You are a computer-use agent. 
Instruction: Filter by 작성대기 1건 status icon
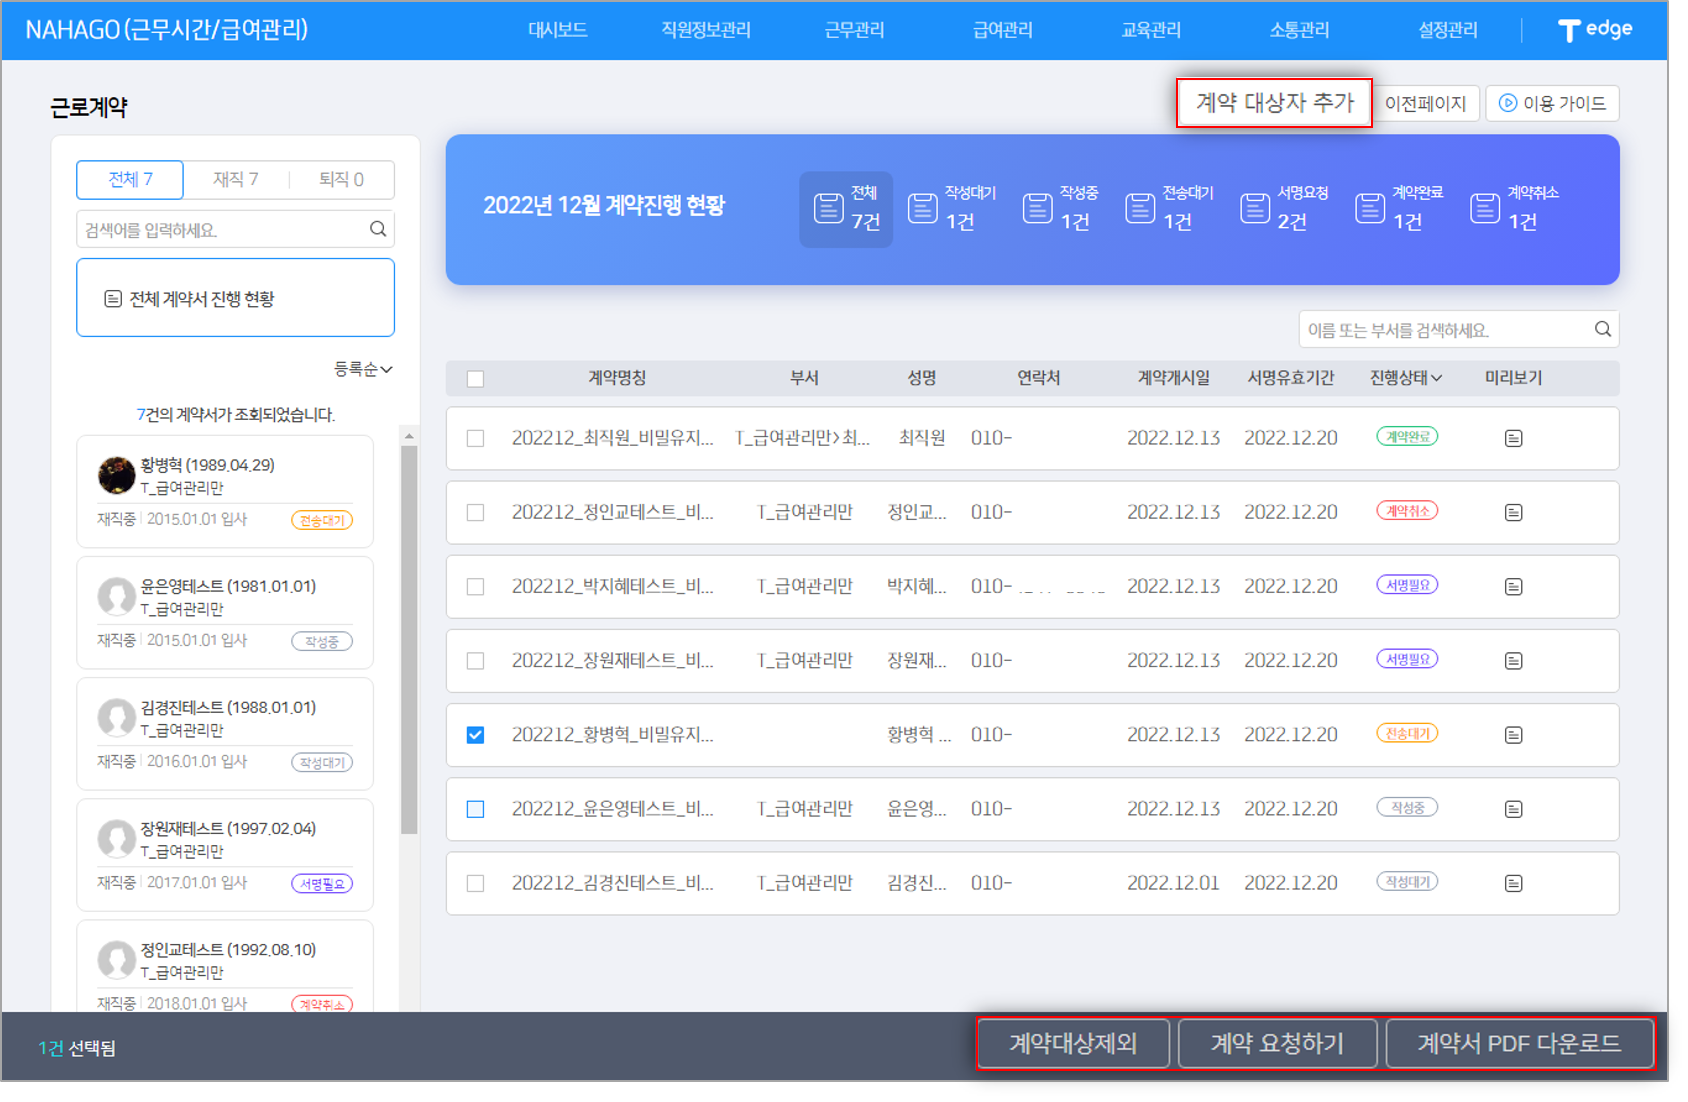951,208
